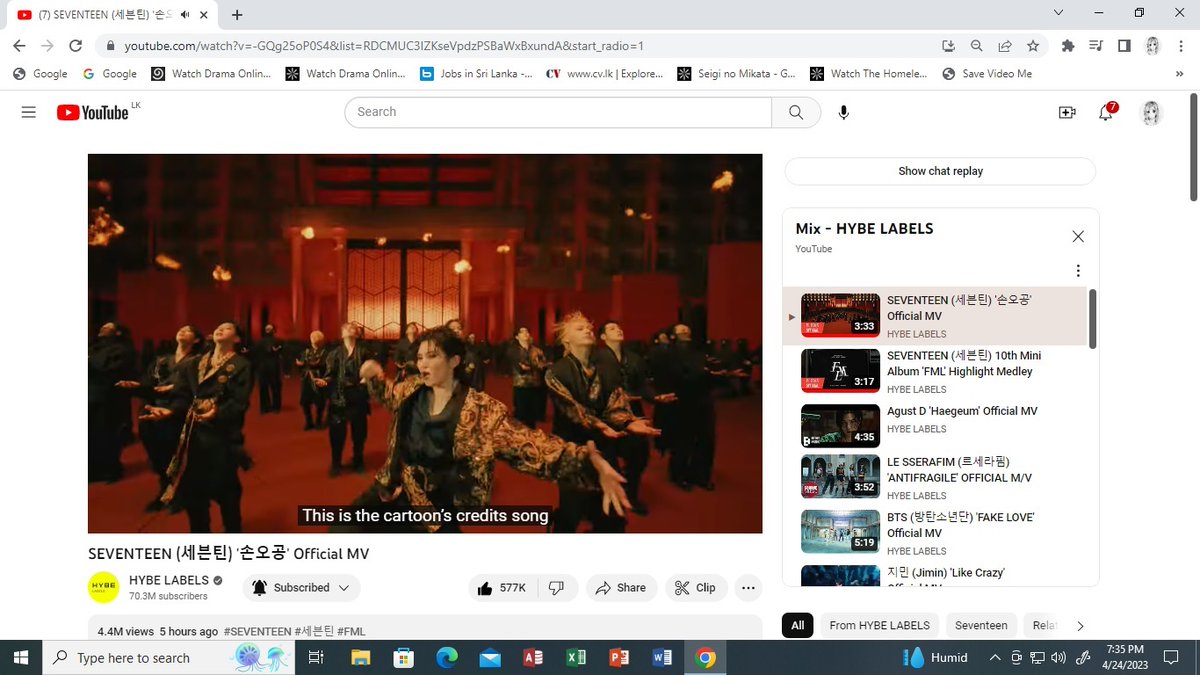Open the 'Jobs in Sri Lanka' bookmark
Screen dimensions: 1200x675
[x=475, y=74]
